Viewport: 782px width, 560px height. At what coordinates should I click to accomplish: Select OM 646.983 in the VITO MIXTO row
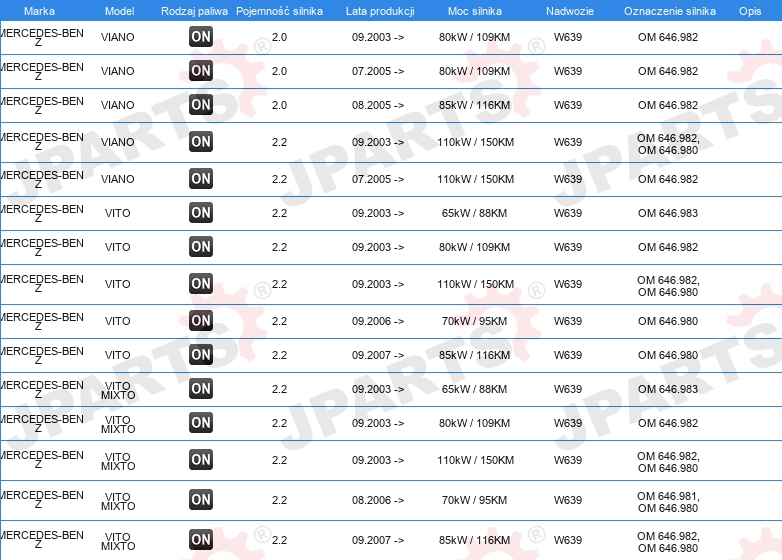[x=668, y=389]
